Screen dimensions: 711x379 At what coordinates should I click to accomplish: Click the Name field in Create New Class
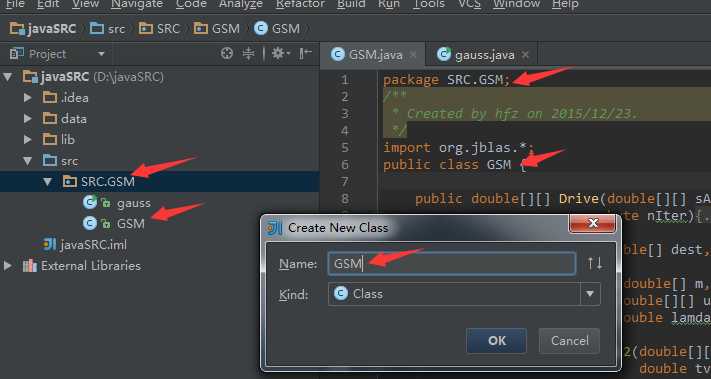tap(452, 263)
